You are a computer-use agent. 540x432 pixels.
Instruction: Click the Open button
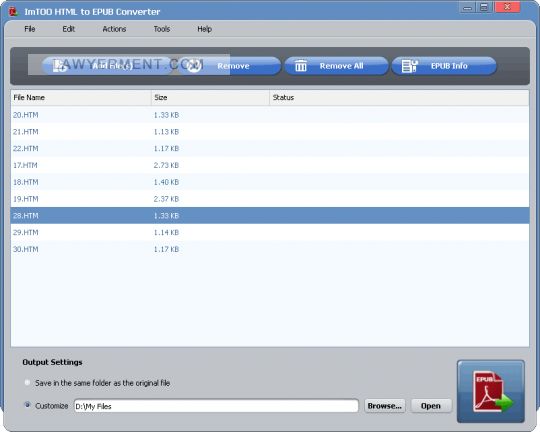pos(431,406)
